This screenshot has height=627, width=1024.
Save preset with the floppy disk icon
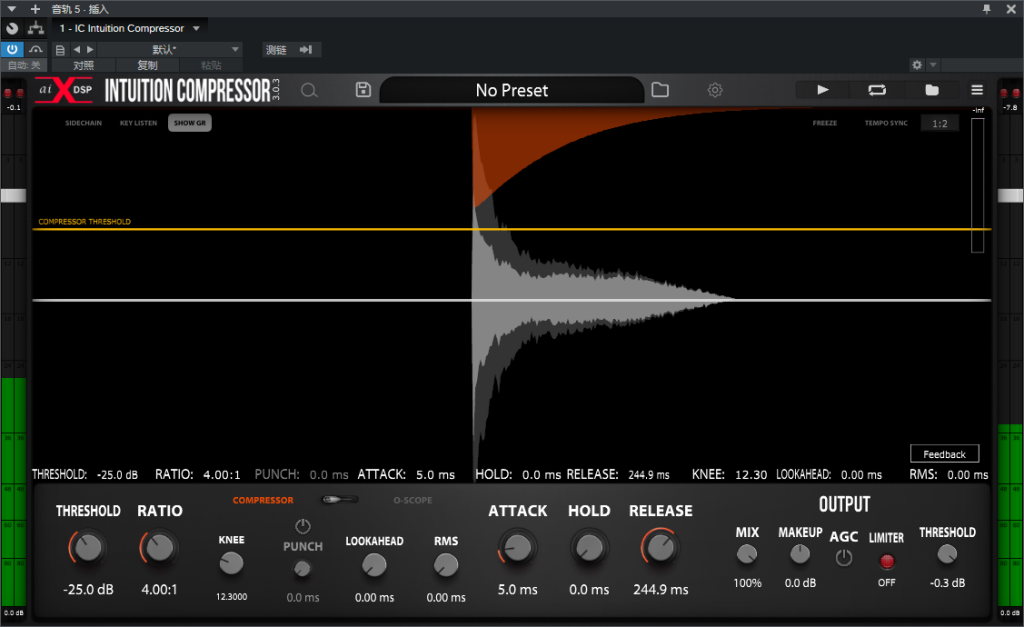point(363,90)
